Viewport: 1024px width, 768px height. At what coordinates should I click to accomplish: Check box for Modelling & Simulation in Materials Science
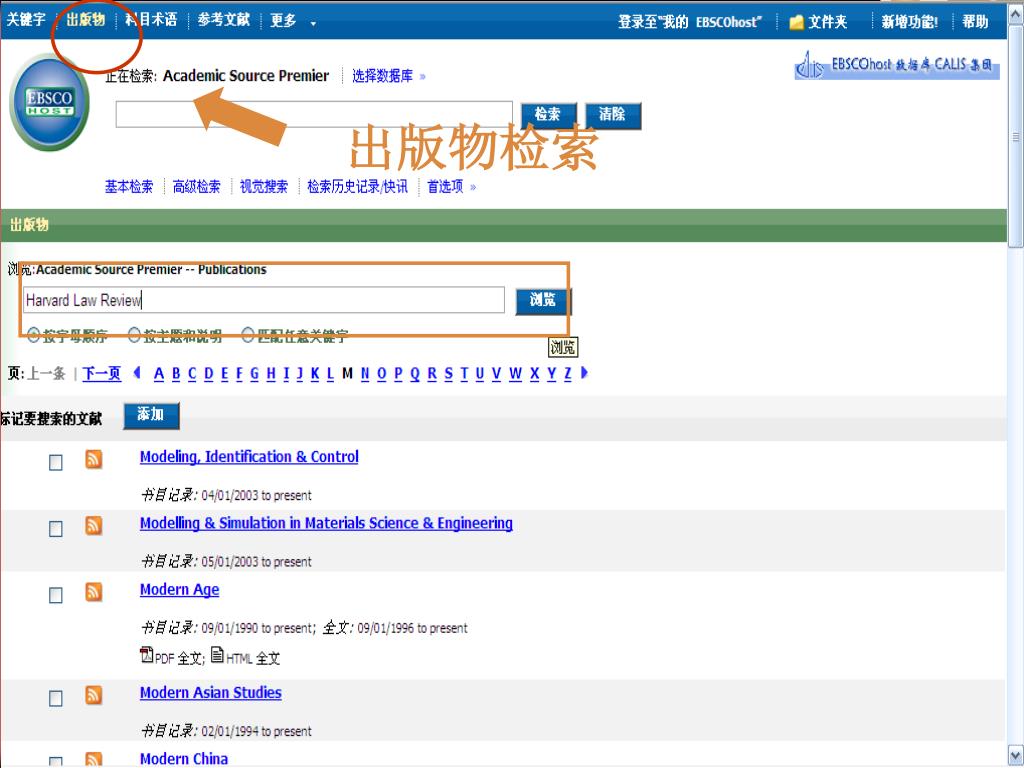click(x=56, y=528)
